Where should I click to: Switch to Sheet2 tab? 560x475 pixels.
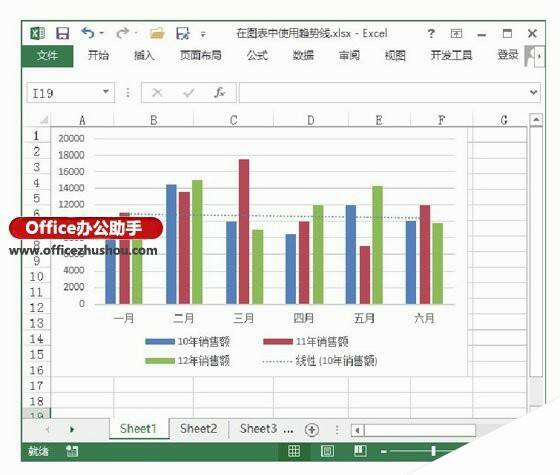(x=199, y=428)
